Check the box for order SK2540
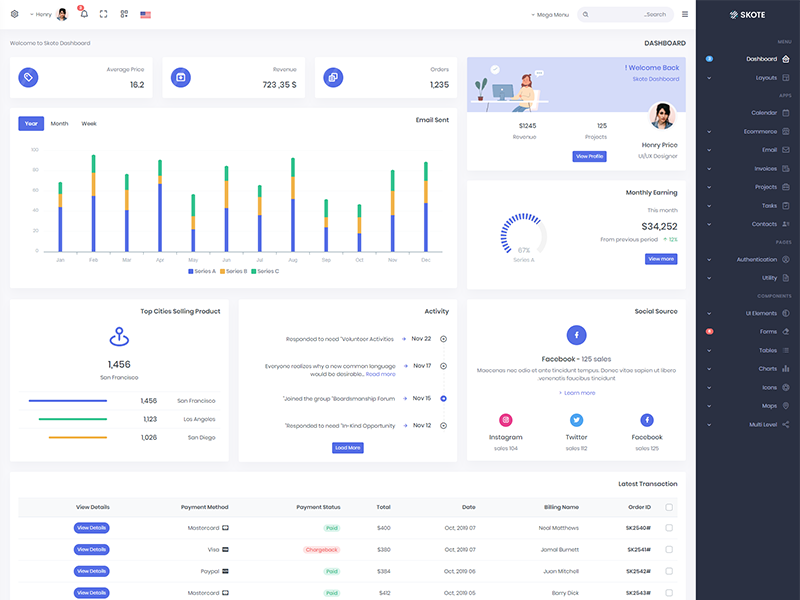Viewport: 800px width, 600px height. point(669,528)
